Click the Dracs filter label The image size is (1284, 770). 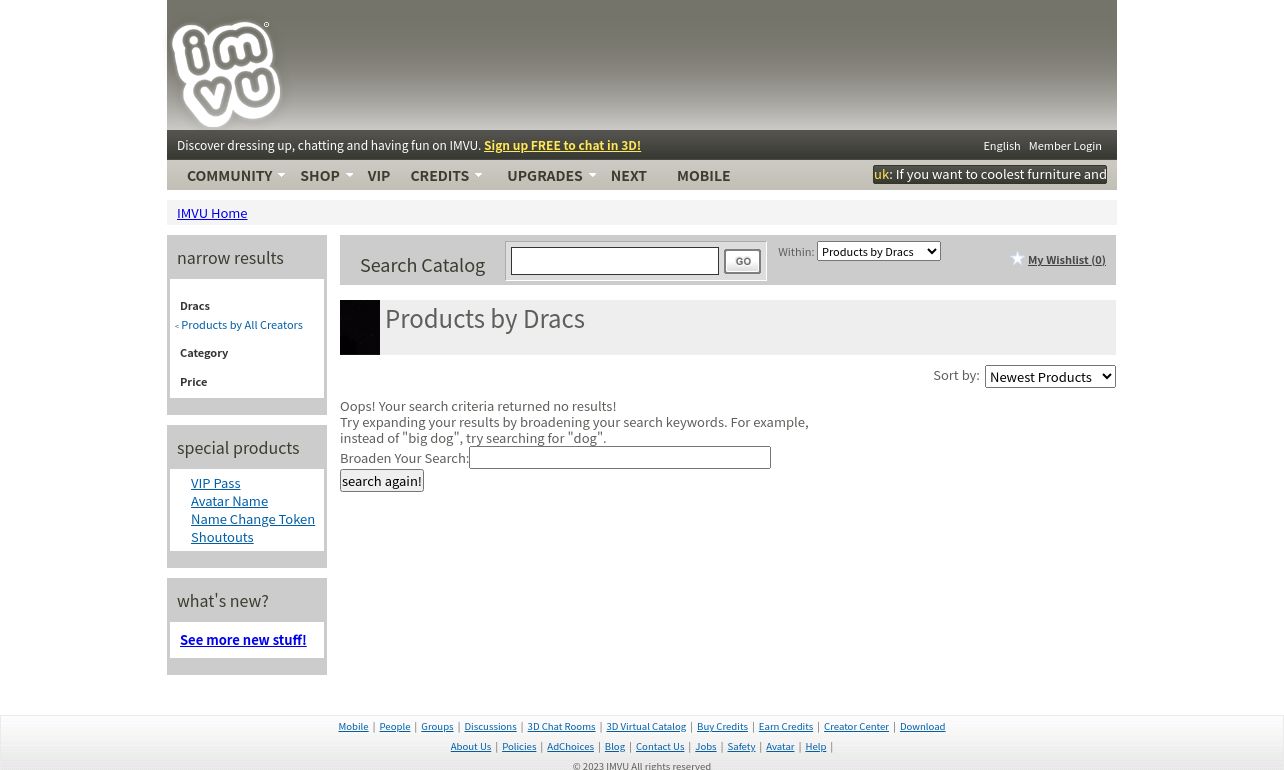point(195,306)
